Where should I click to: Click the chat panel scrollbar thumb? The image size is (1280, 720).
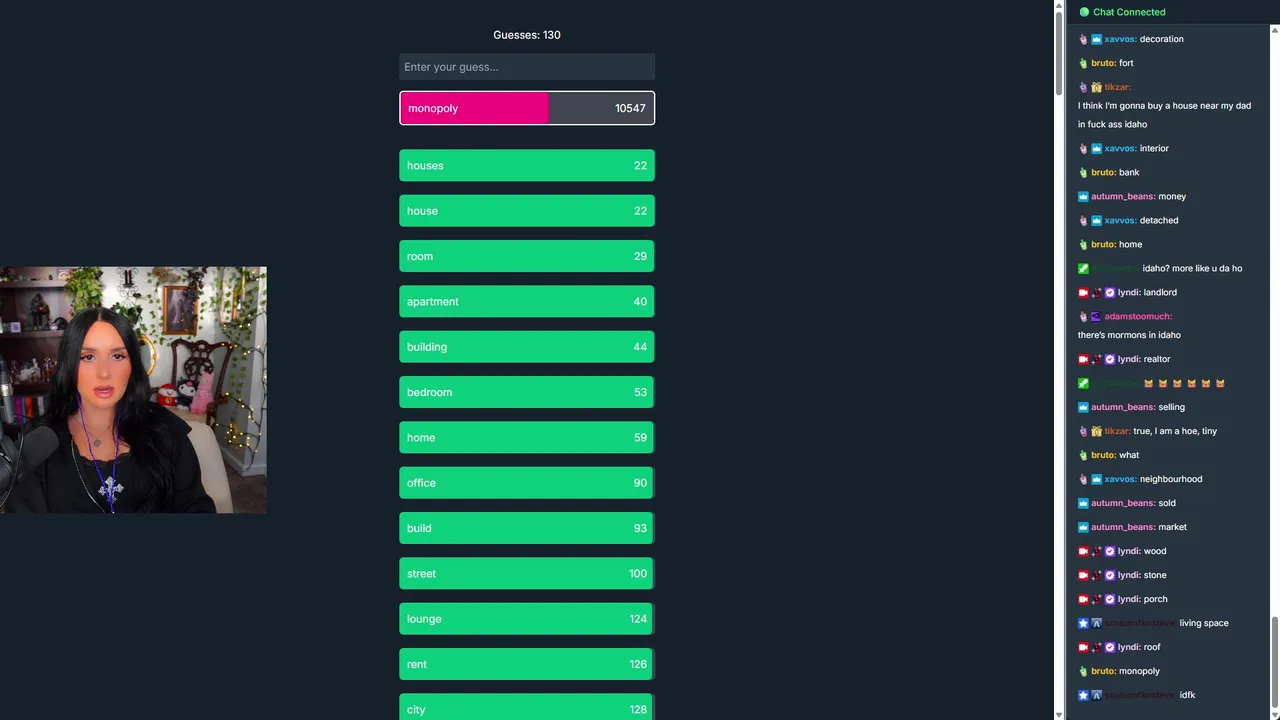(1274, 660)
